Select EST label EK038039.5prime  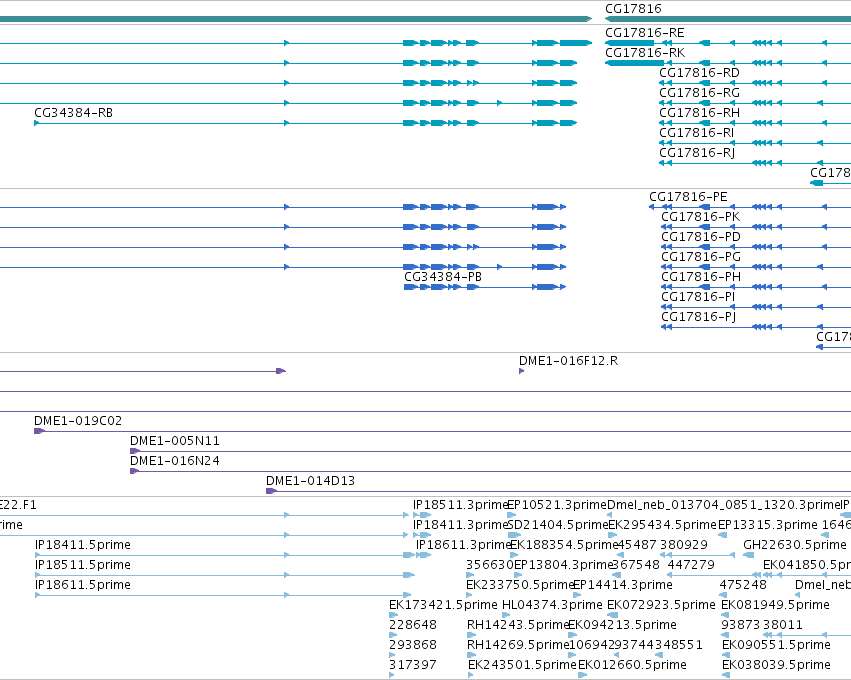[776, 666]
